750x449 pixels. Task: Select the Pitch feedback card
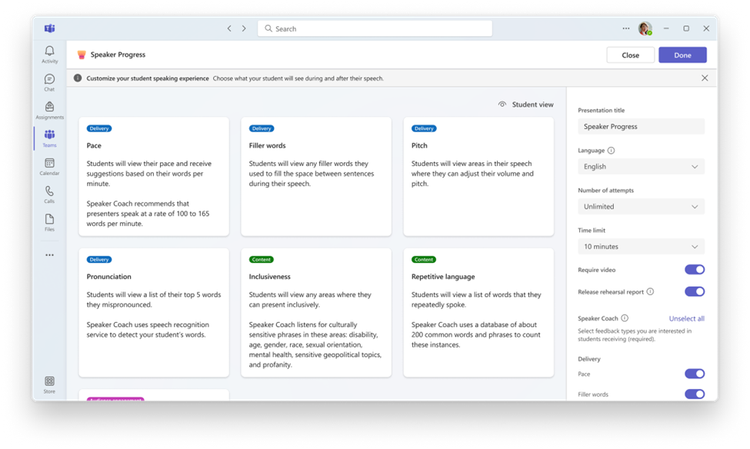click(x=478, y=176)
